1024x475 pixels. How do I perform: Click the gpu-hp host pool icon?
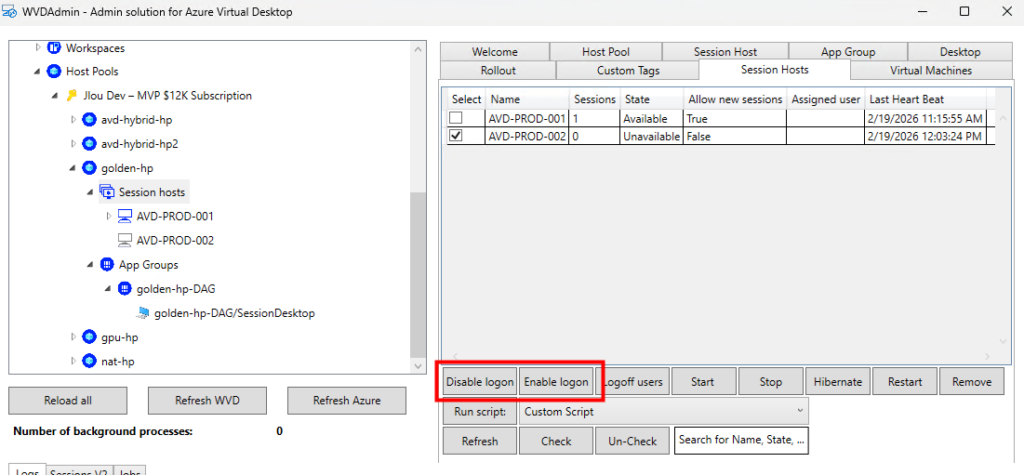tap(89, 337)
